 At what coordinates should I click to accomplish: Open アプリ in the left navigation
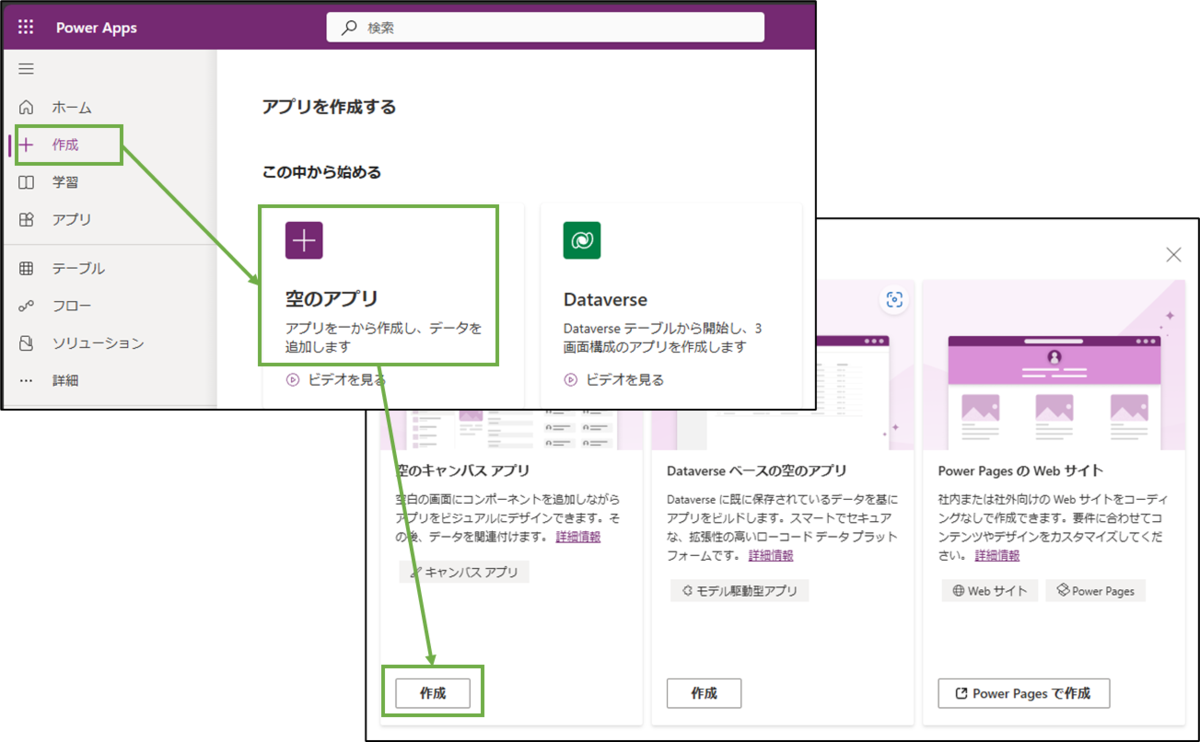pyautogui.click(x=72, y=219)
